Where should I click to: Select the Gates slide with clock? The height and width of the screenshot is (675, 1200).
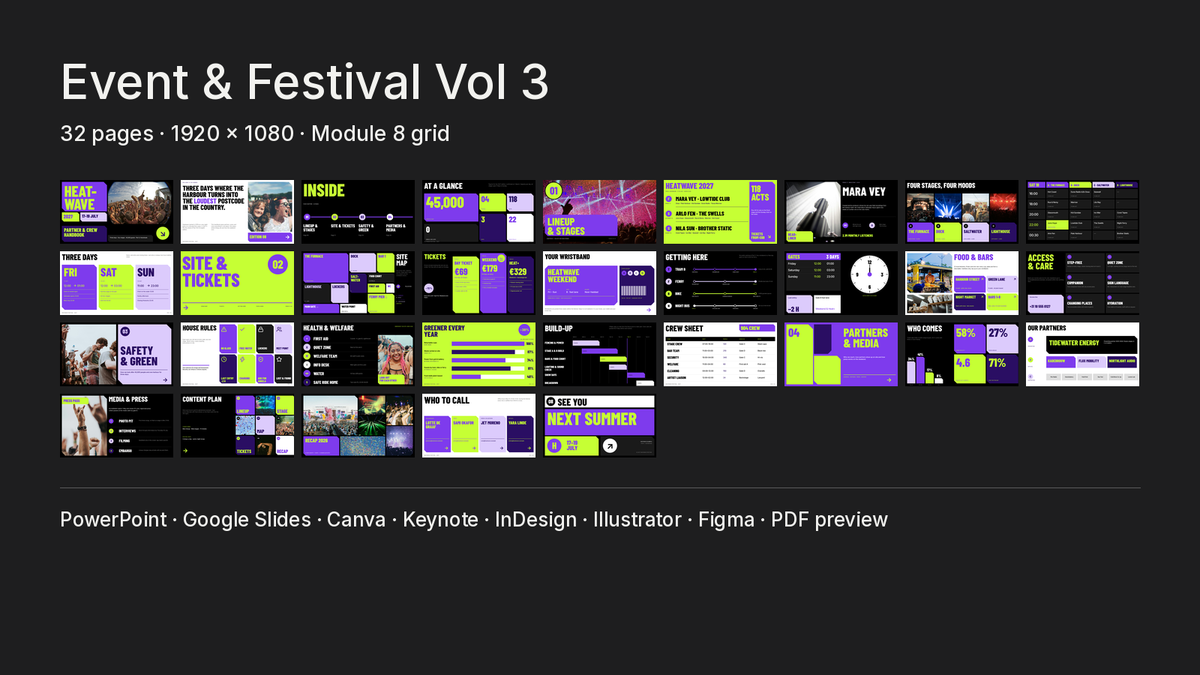[x=841, y=283]
